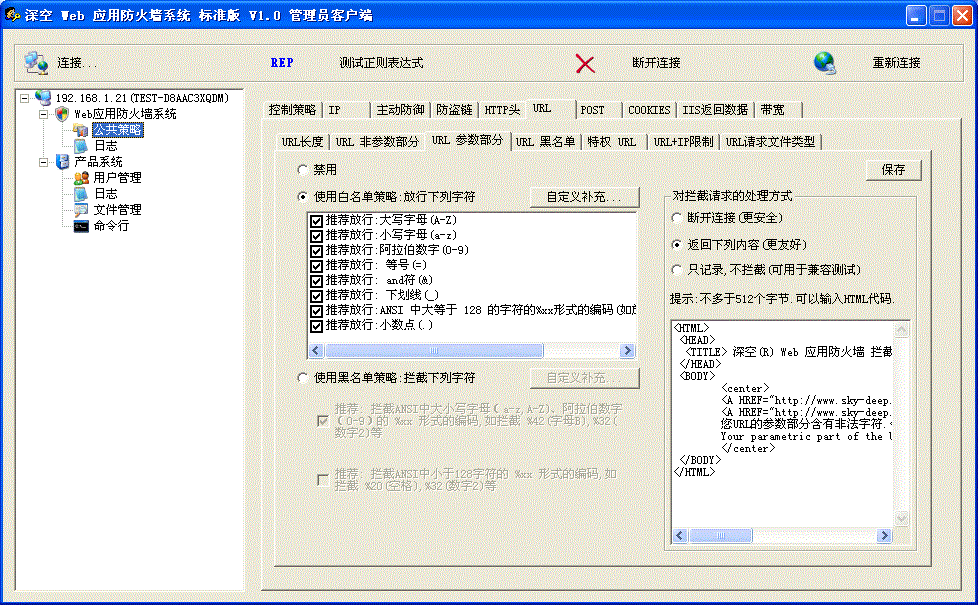Click the log icon under Web应用防火墙系统
978x605 pixels.
(x=80, y=145)
